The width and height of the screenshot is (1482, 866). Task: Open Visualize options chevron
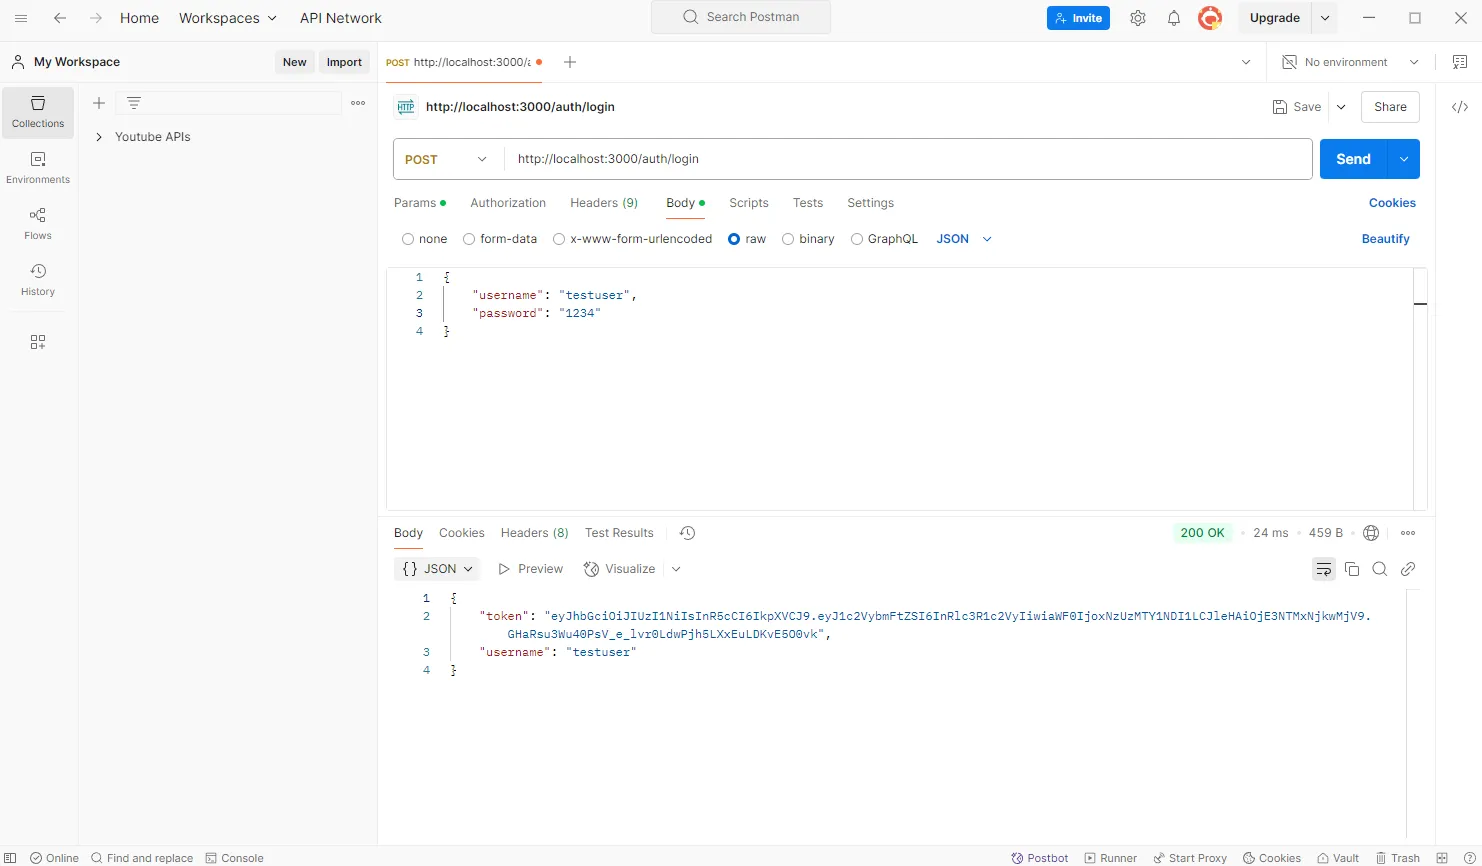pos(676,569)
